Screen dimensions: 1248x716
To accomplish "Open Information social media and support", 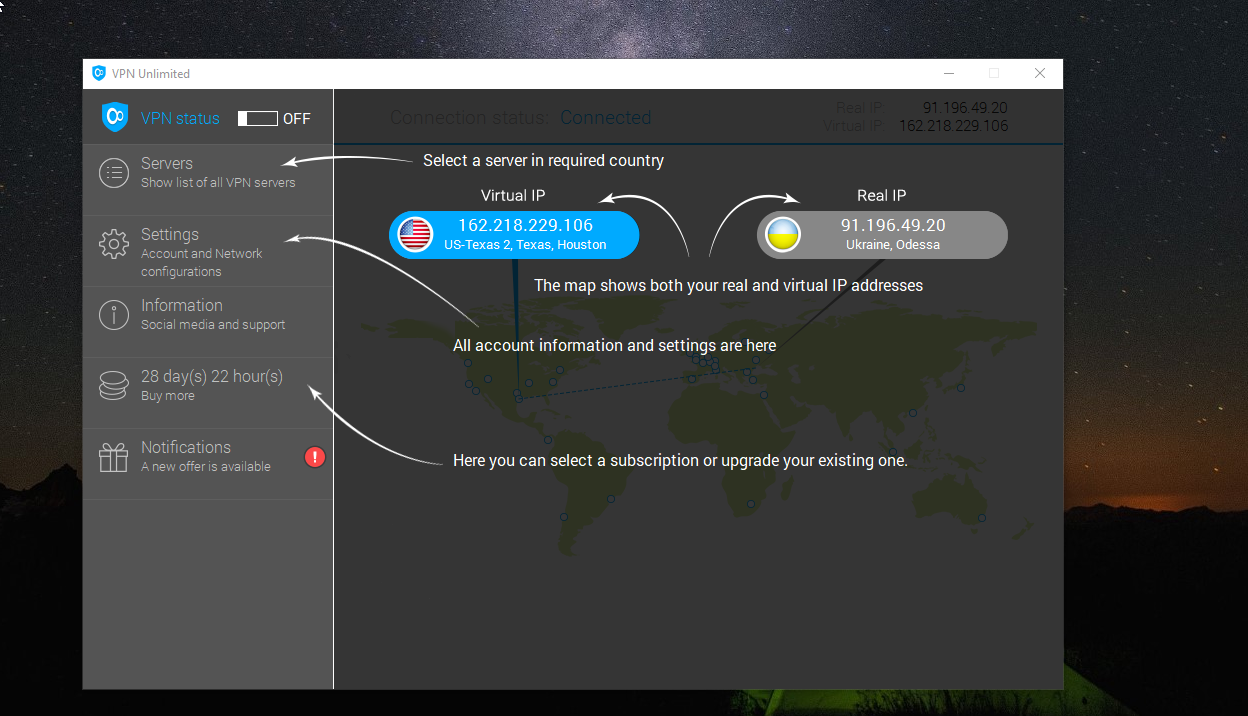I will click(208, 322).
